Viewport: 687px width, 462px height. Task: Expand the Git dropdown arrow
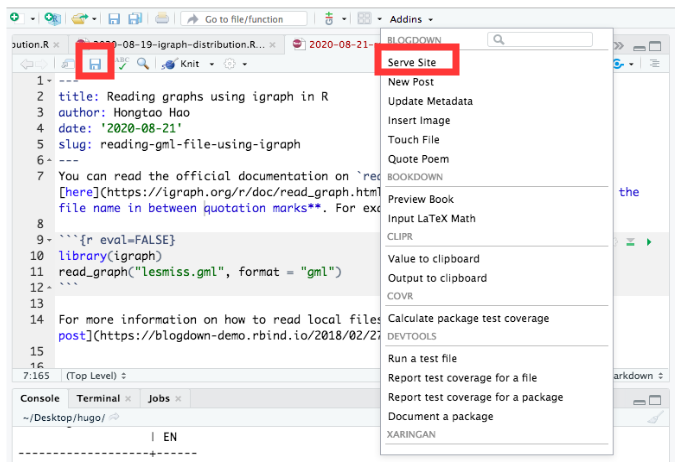pos(344,19)
